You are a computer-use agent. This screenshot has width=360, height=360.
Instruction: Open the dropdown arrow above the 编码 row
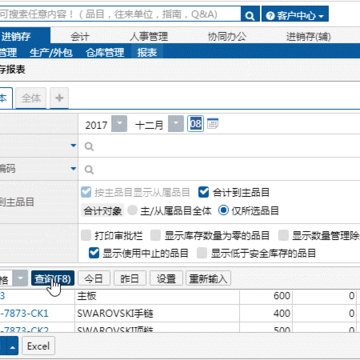pos(74,146)
